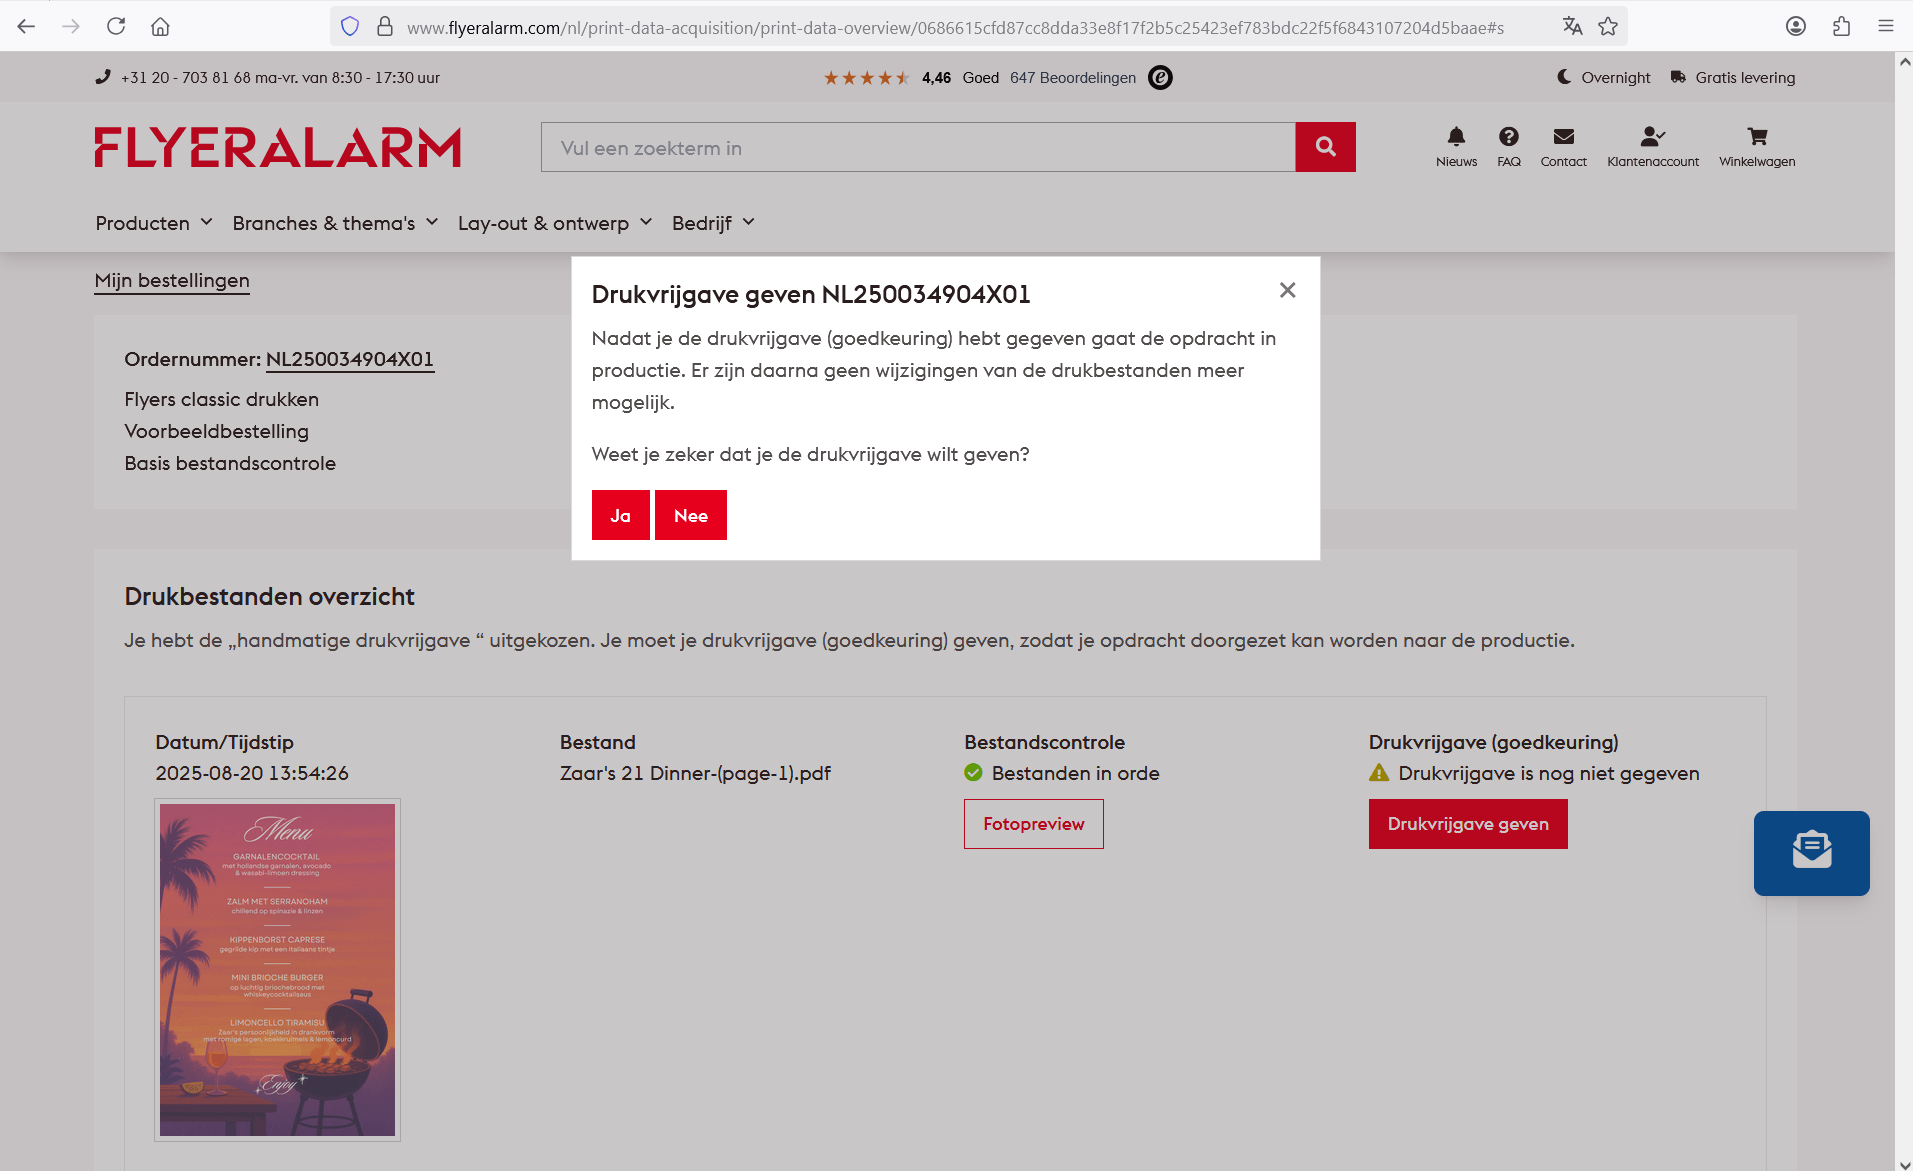Click the Mijn bestellingen link
Viewport: 1913px width, 1171px height.
(172, 281)
